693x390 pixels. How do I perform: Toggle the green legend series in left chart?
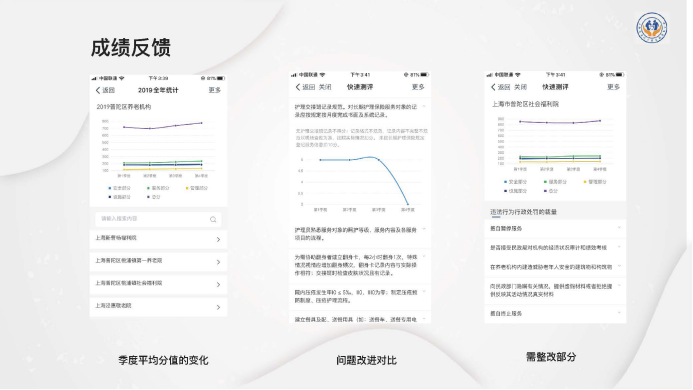click(x=158, y=188)
